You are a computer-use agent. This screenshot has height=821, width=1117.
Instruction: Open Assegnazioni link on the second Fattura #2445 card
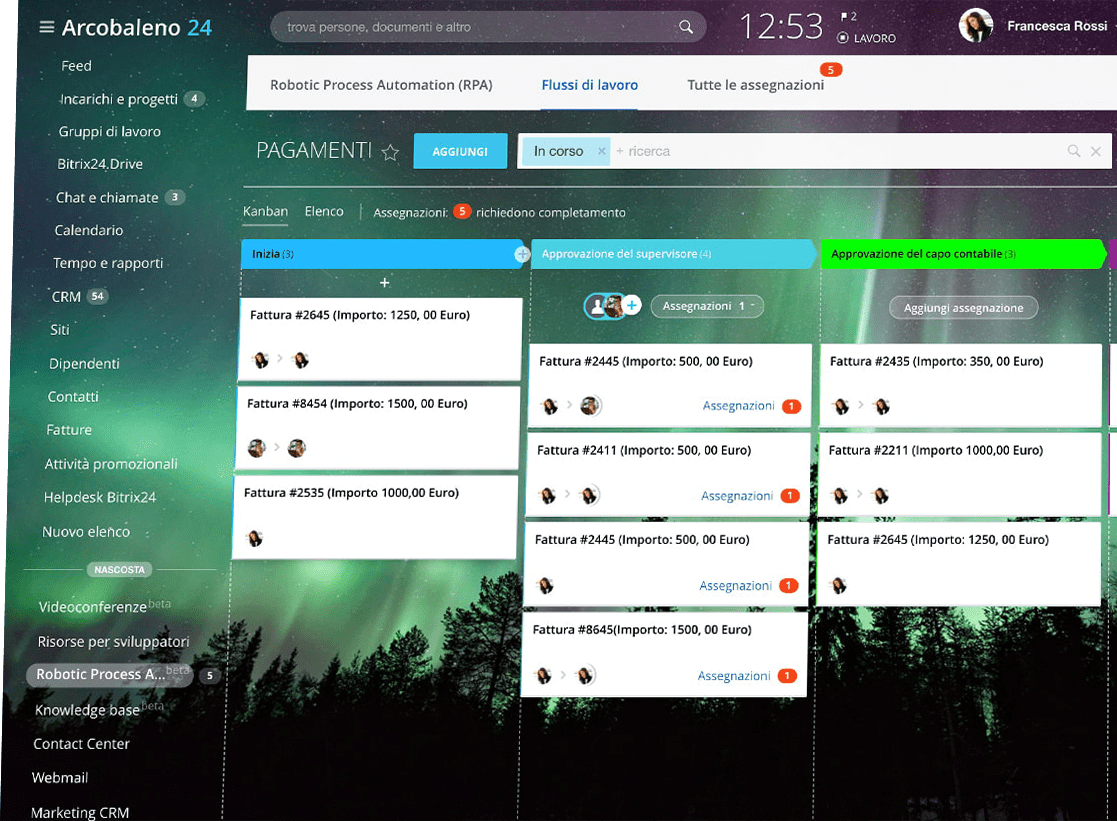(x=735, y=586)
